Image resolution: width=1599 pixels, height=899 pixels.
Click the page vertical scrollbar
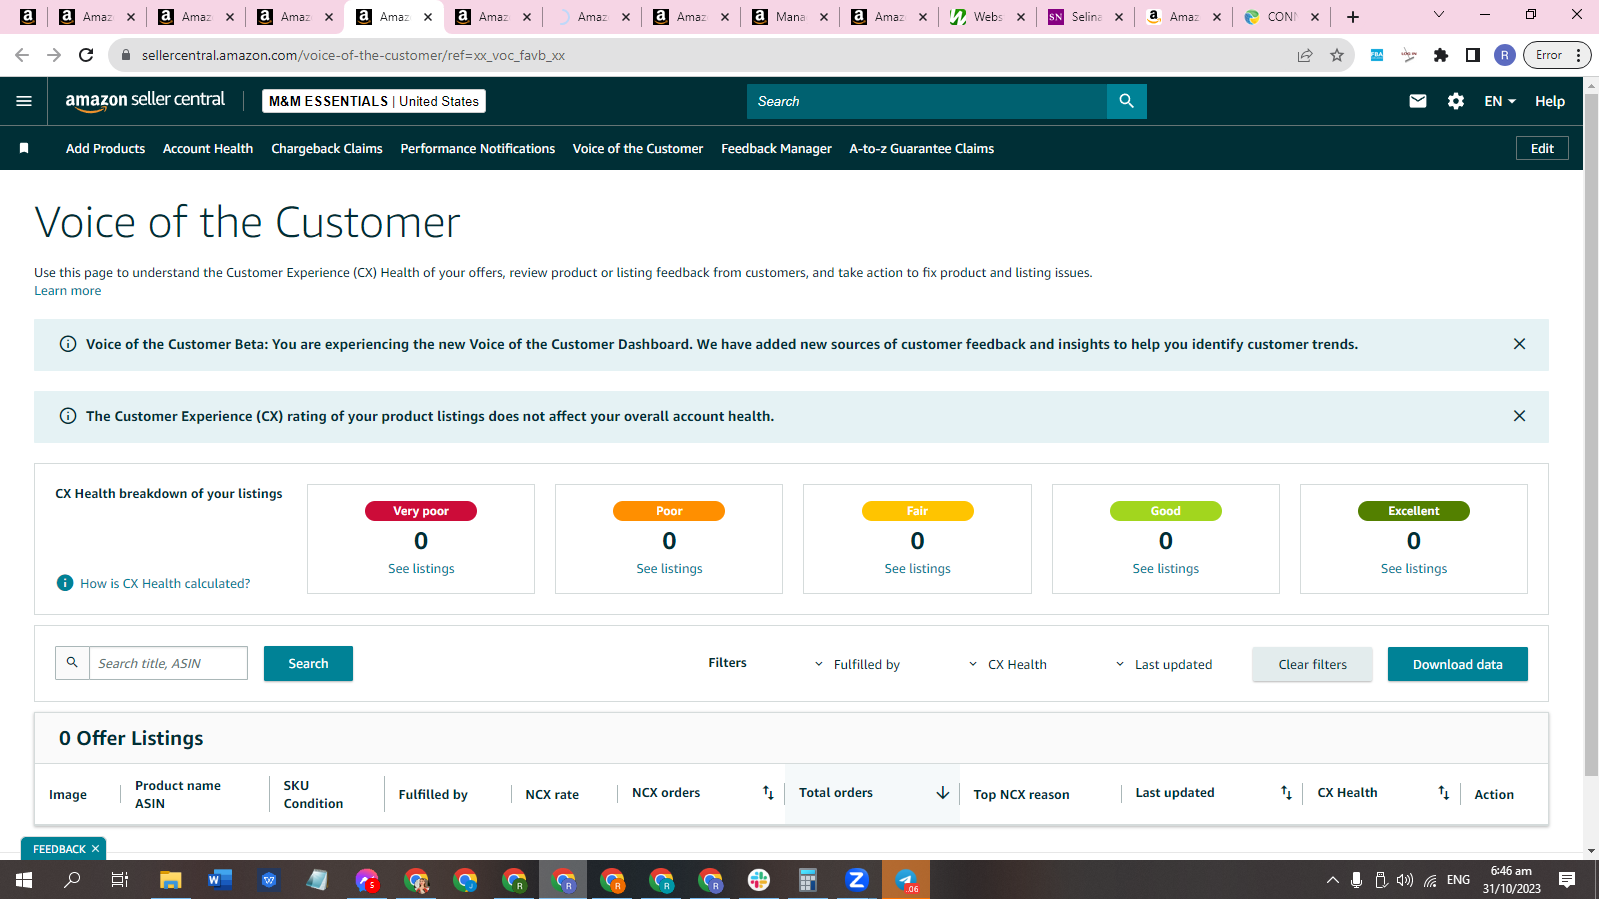click(1591, 434)
